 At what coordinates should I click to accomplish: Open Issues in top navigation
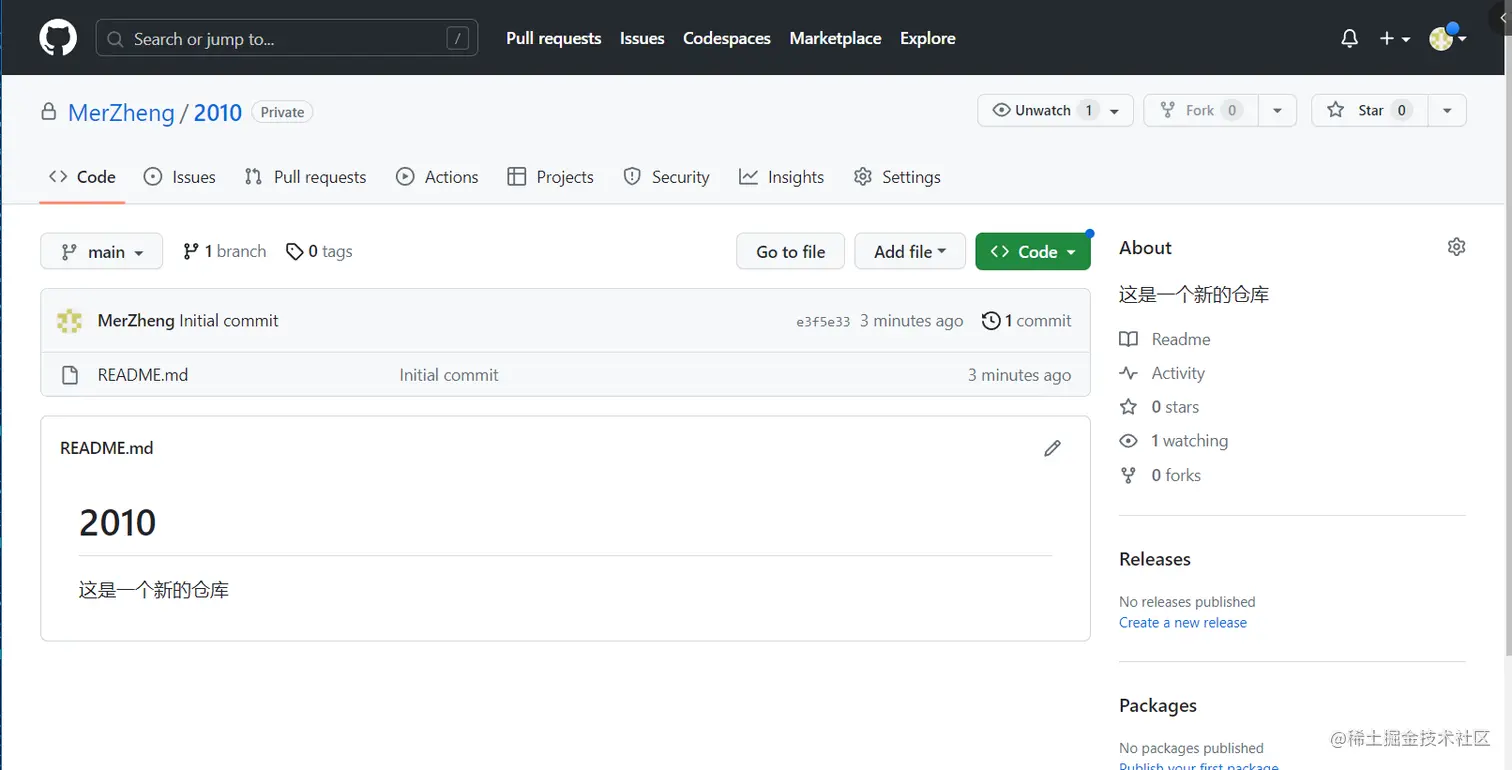tap(642, 38)
